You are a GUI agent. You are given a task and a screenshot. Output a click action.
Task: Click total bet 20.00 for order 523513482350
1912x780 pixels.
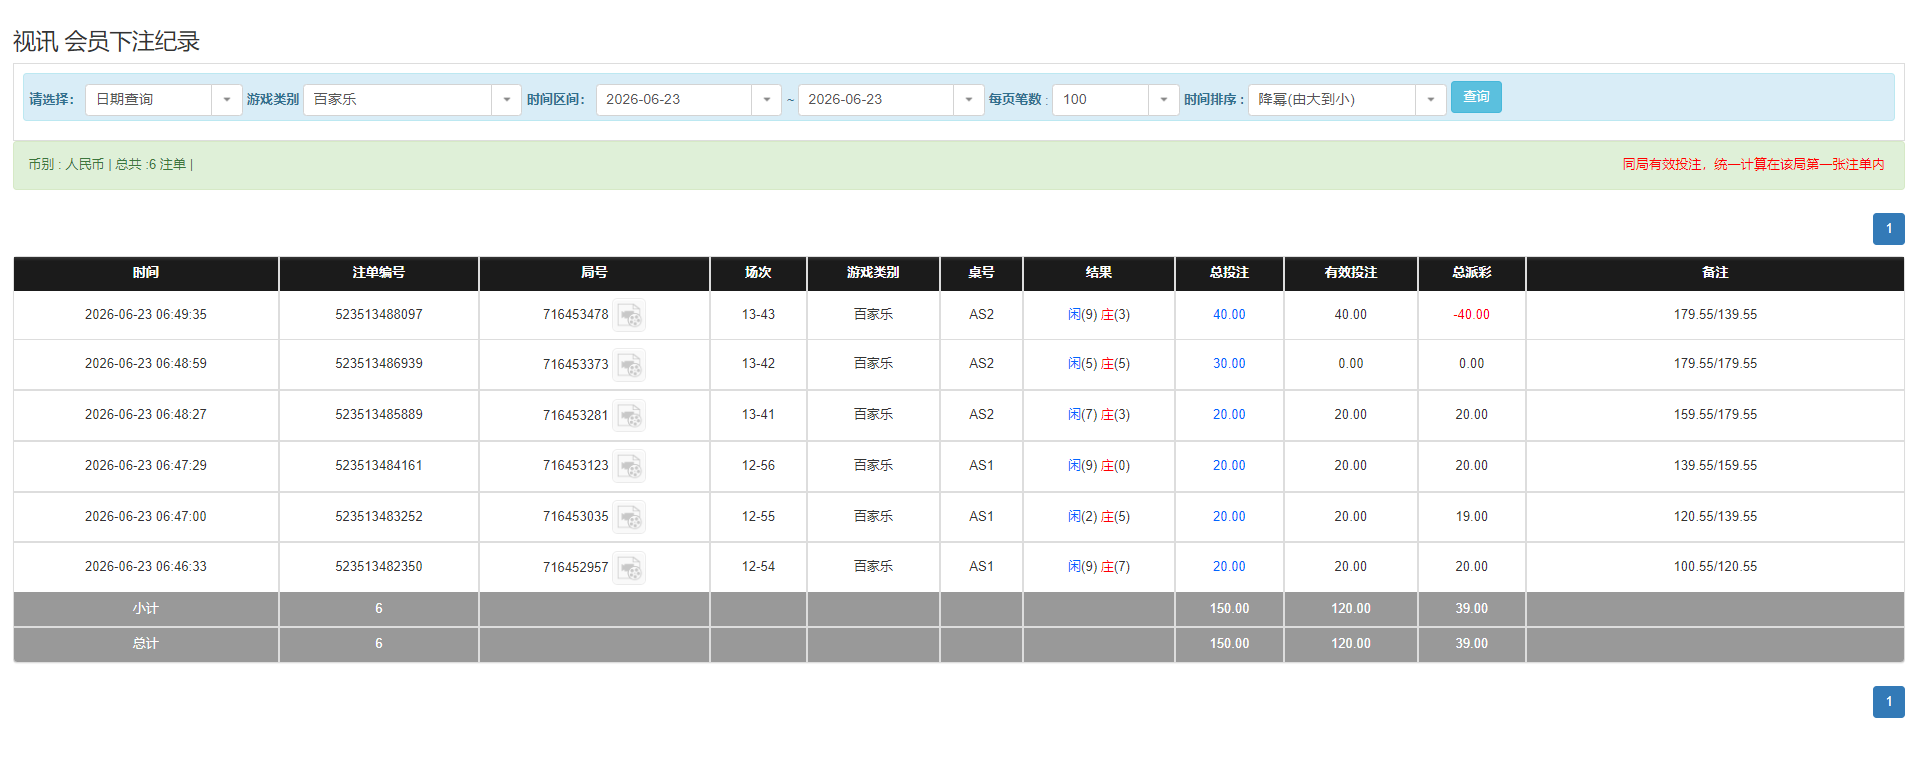point(1229,567)
